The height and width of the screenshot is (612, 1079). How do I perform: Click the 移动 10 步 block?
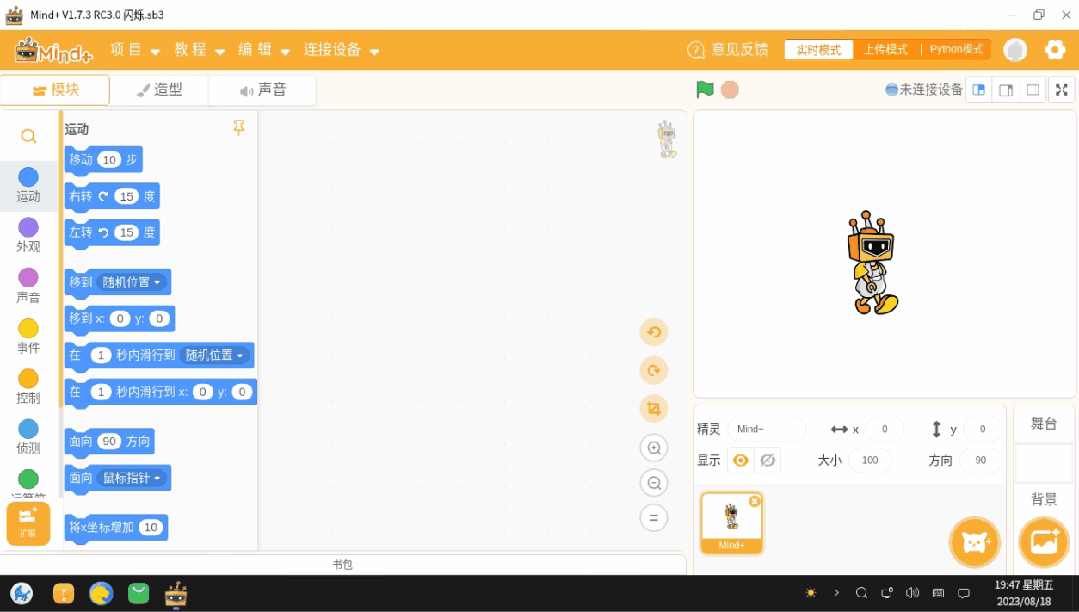pos(103,160)
